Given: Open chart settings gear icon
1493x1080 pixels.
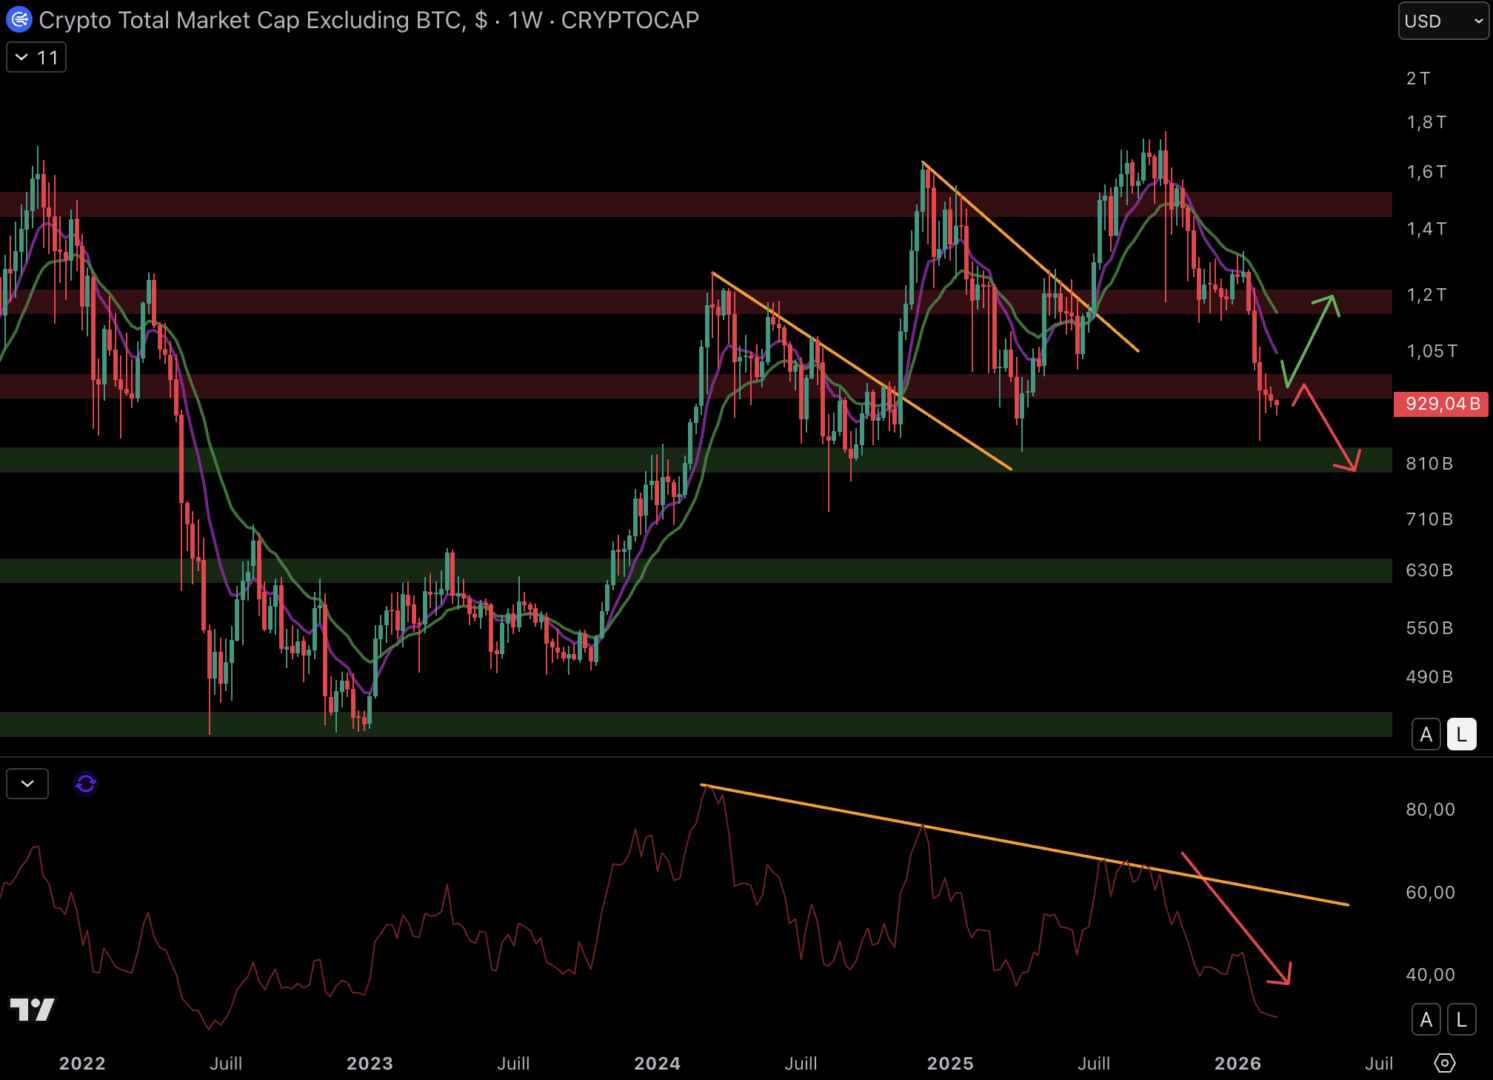Looking at the screenshot, I should point(1444,1062).
